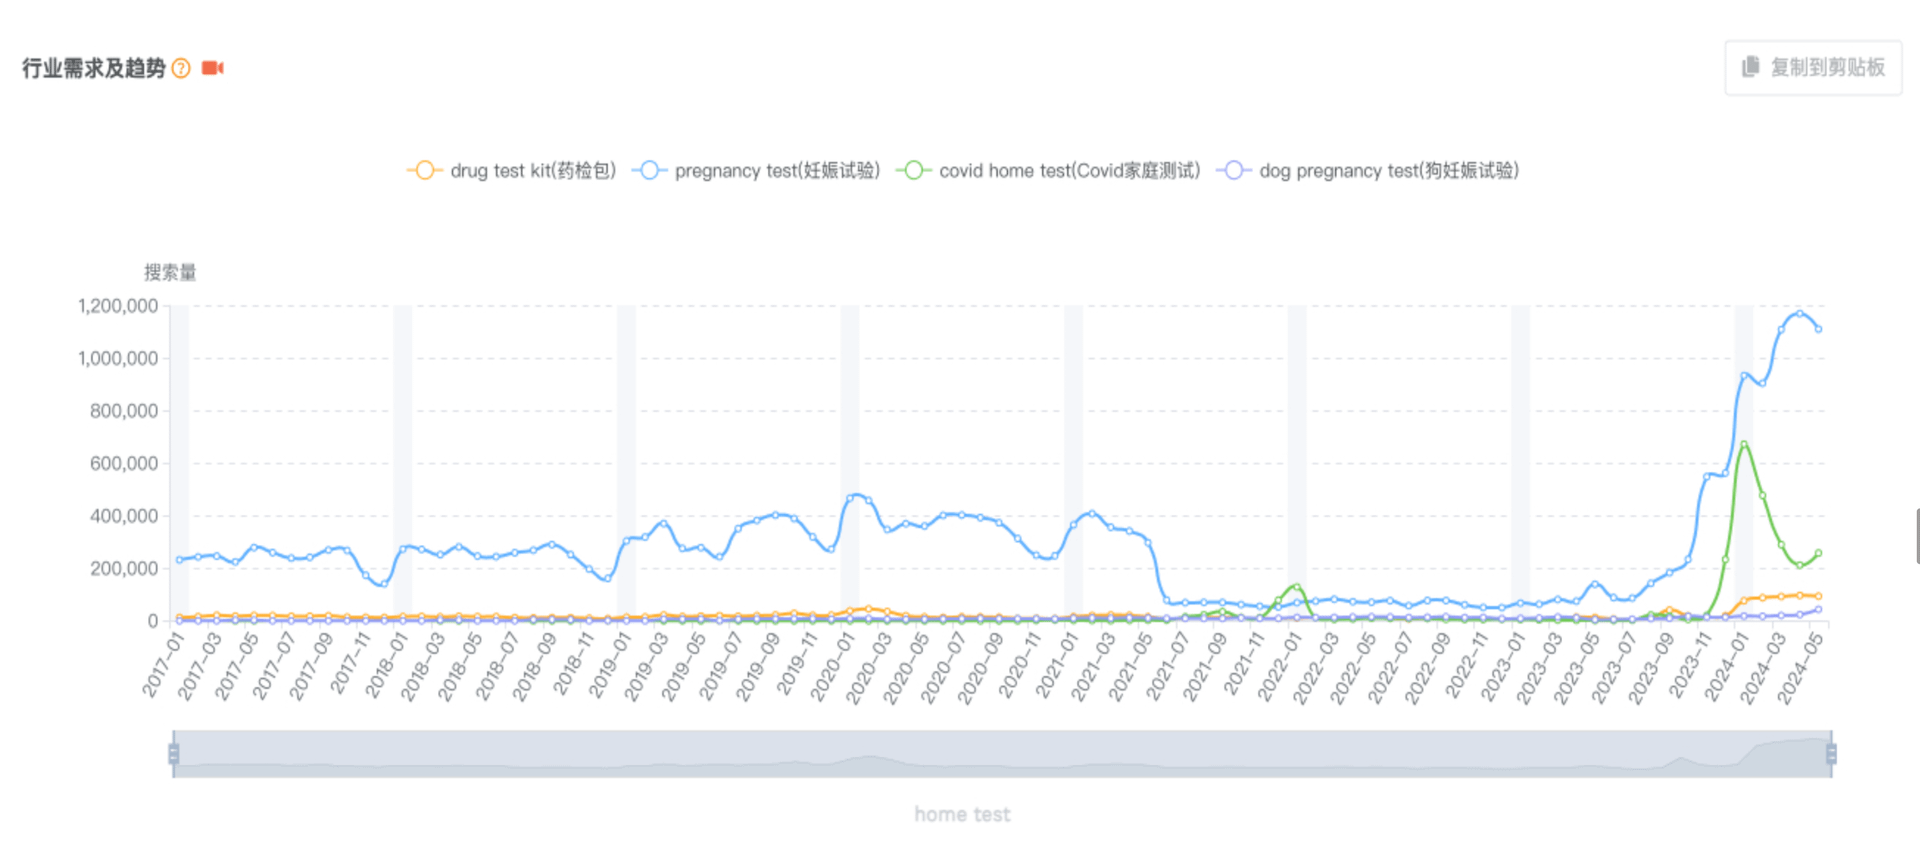
Task: Click the 2022-01 x-axis label
Action: pos(1280,666)
